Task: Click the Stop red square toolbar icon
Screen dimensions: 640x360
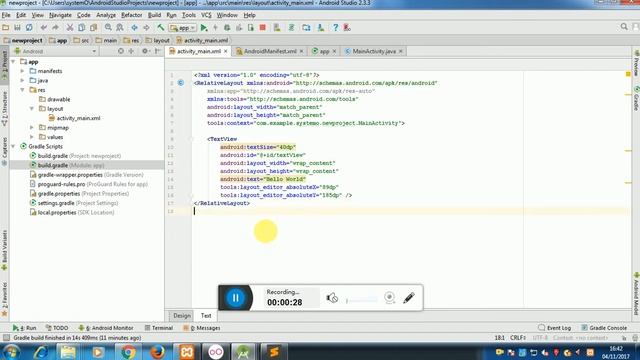Action: pos(262,27)
